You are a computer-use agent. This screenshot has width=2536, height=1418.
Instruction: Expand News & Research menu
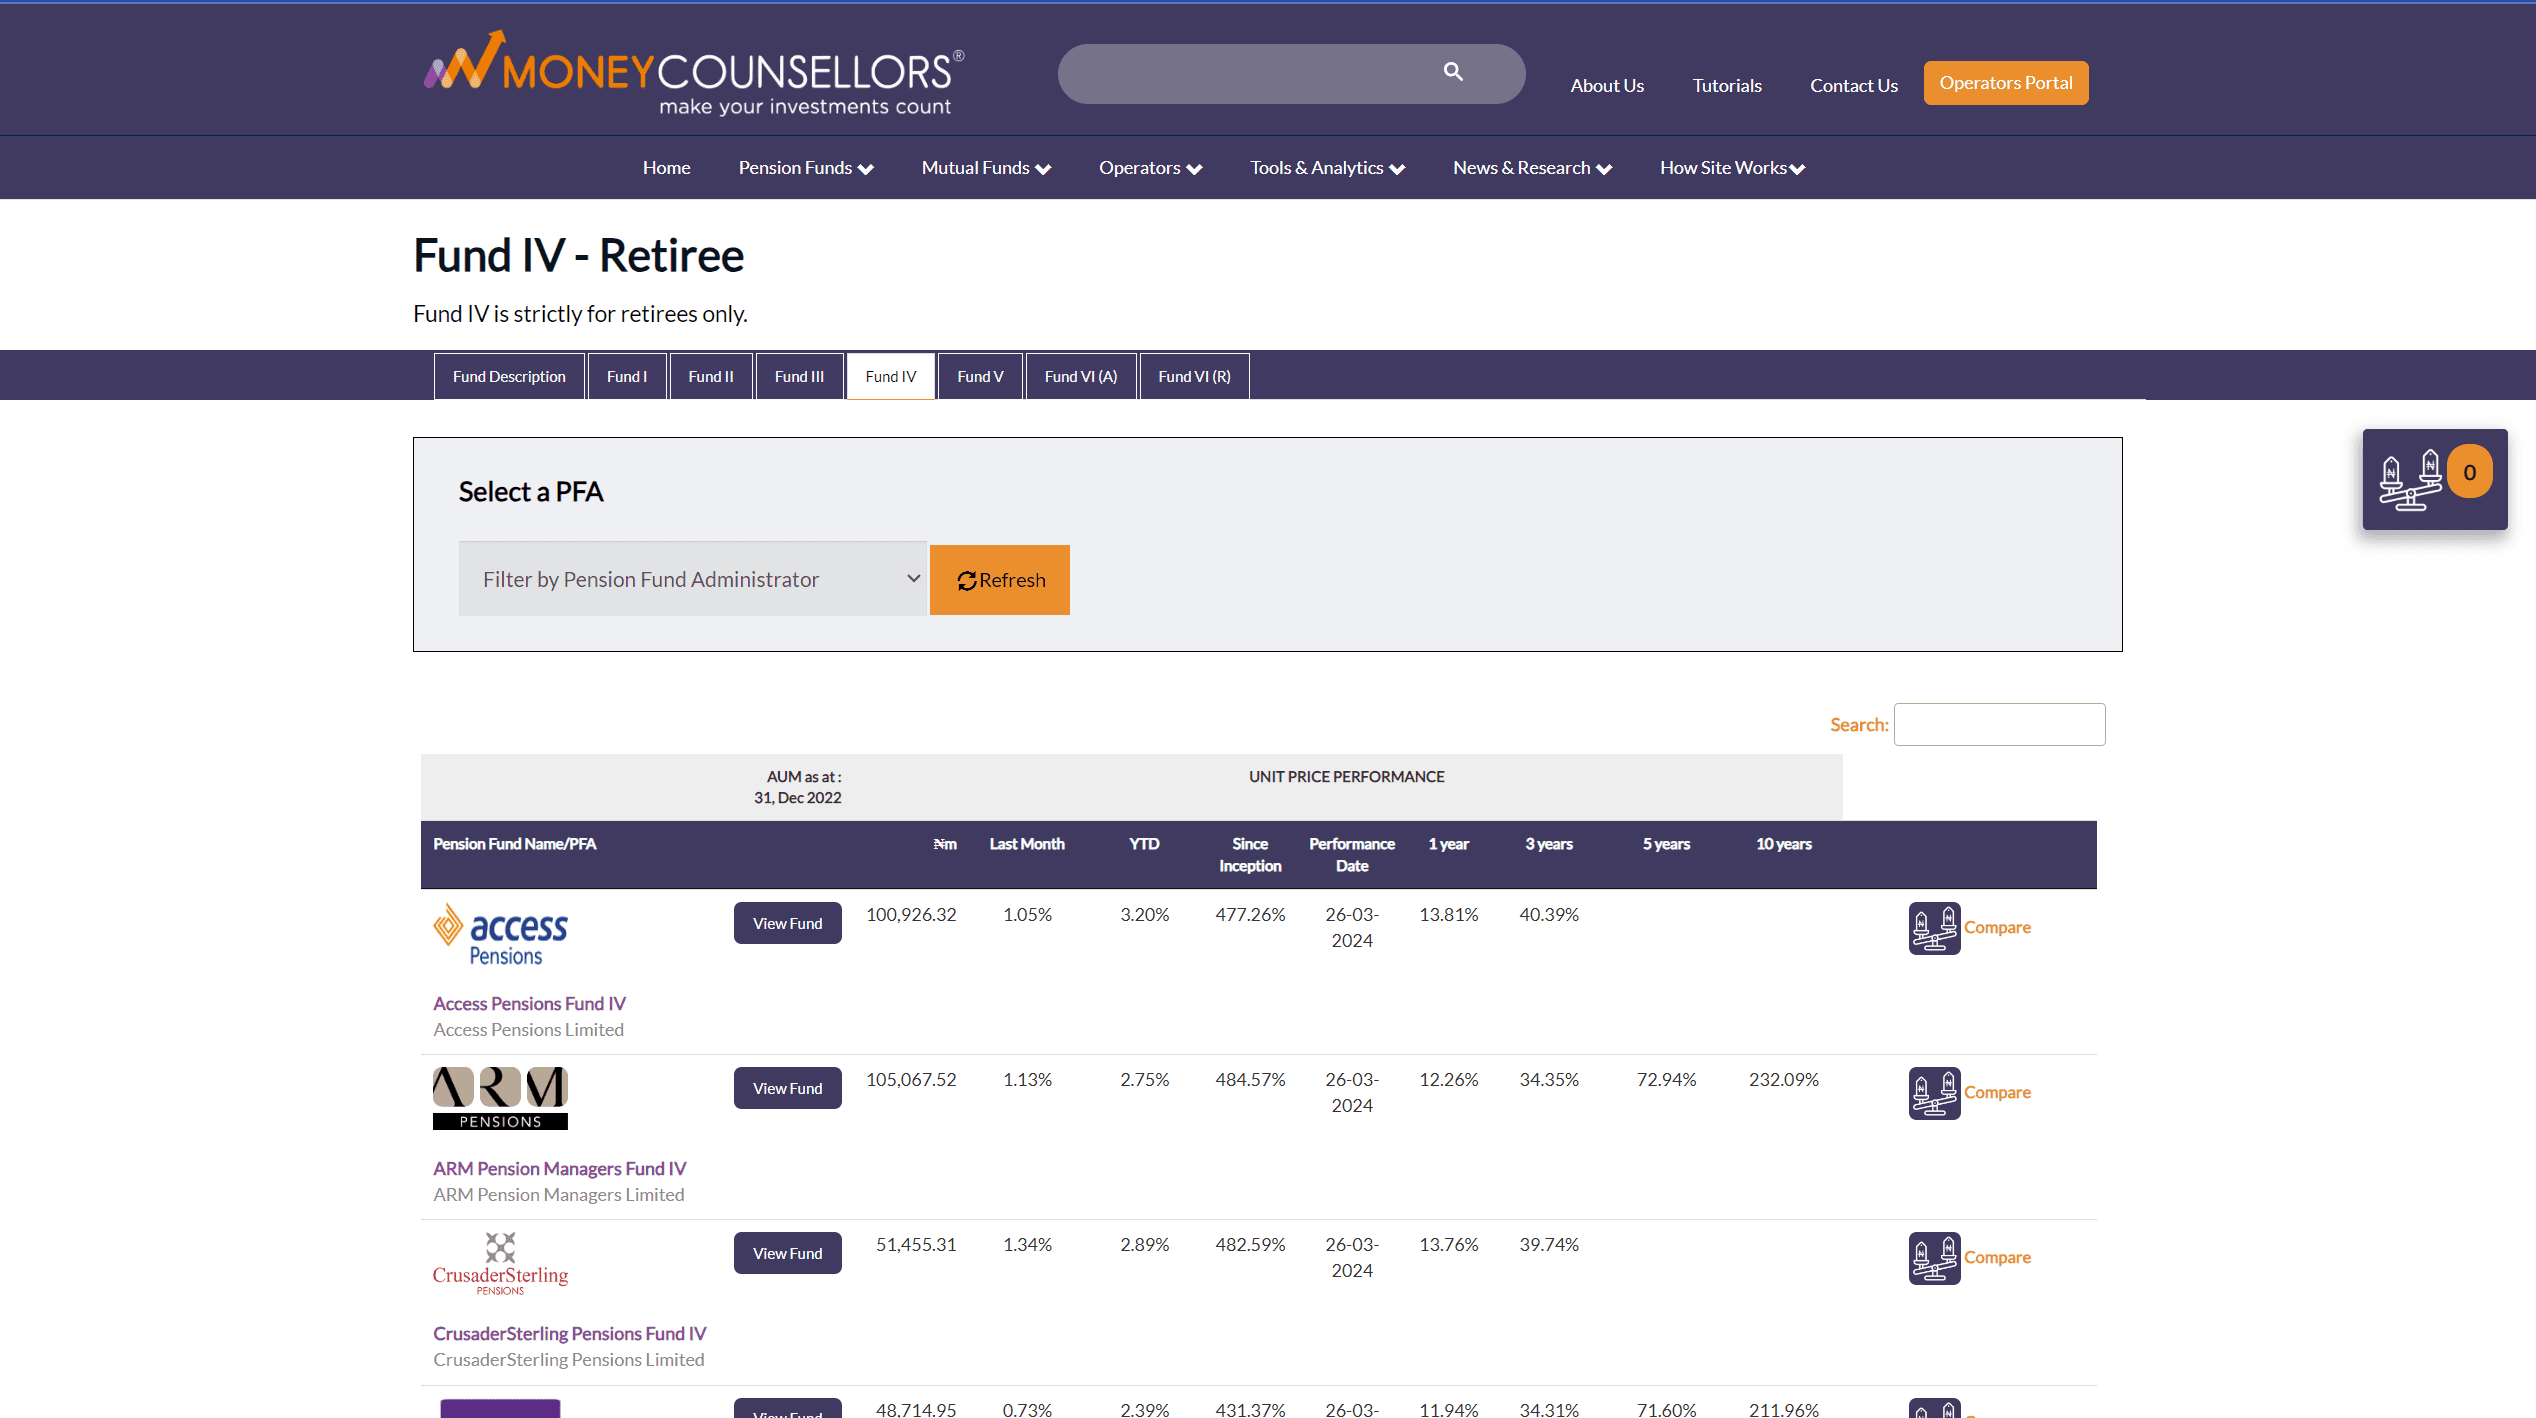1532,168
